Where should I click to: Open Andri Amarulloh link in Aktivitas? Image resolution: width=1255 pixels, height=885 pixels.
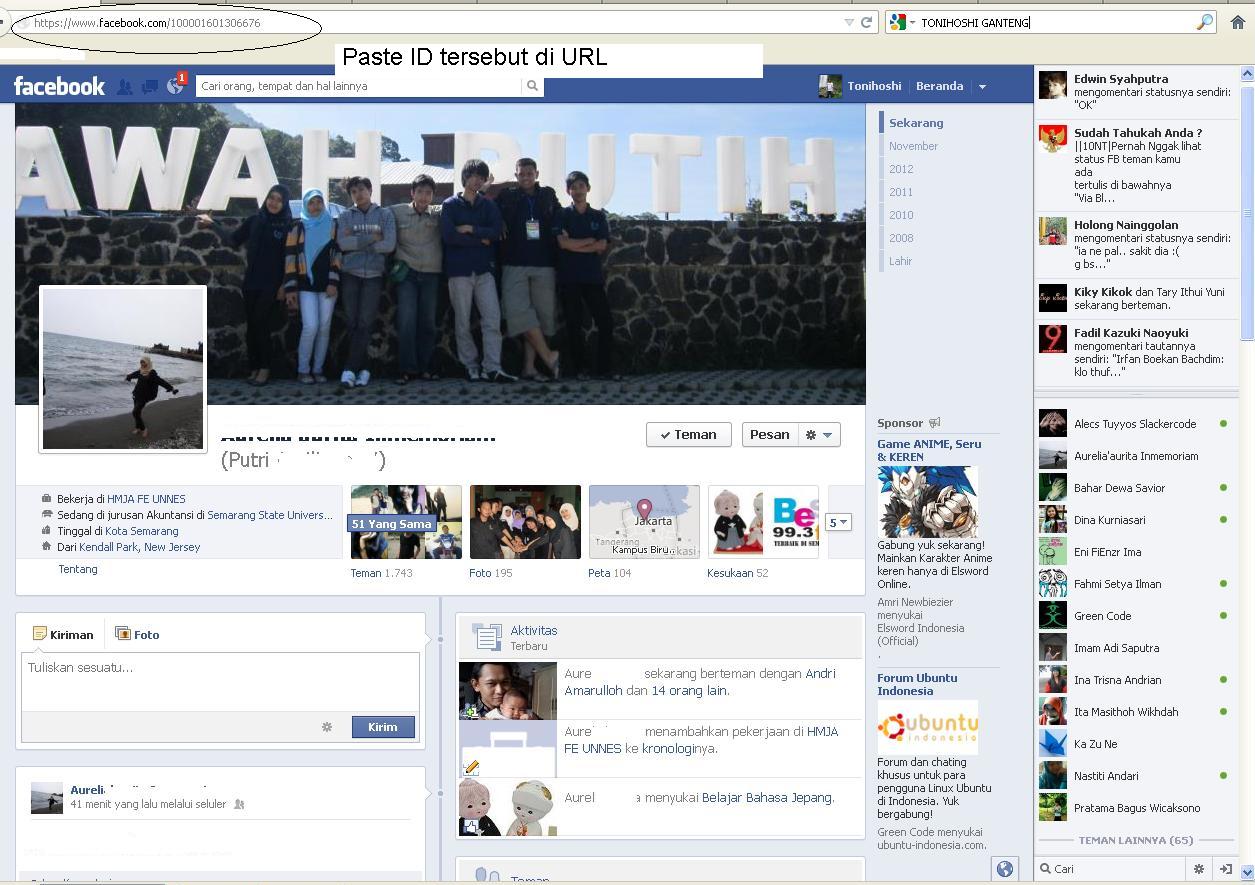(x=700, y=682)
